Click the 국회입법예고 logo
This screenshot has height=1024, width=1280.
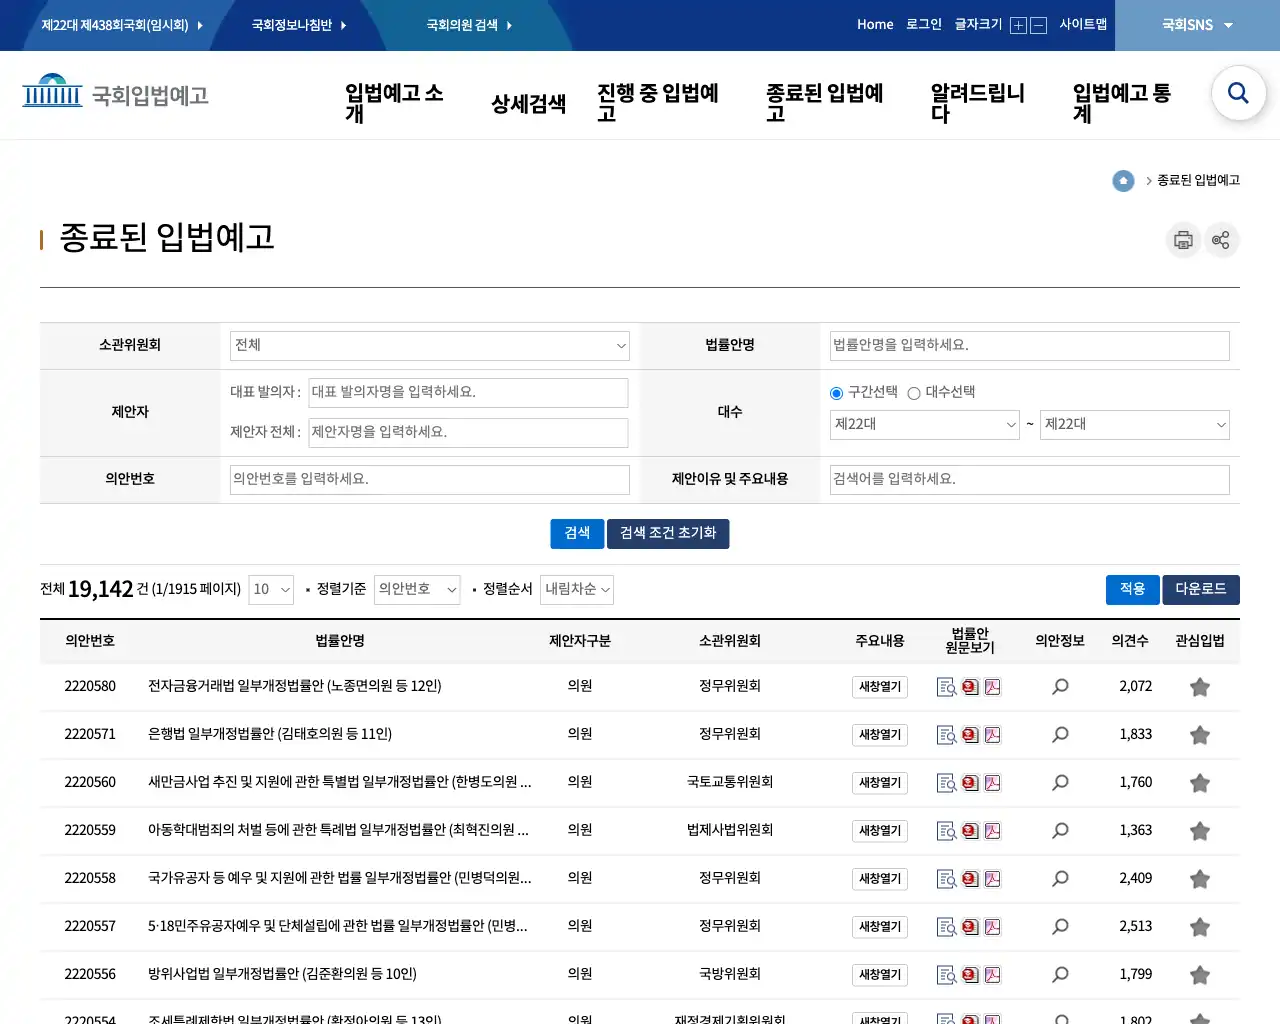tap(115, 94)
